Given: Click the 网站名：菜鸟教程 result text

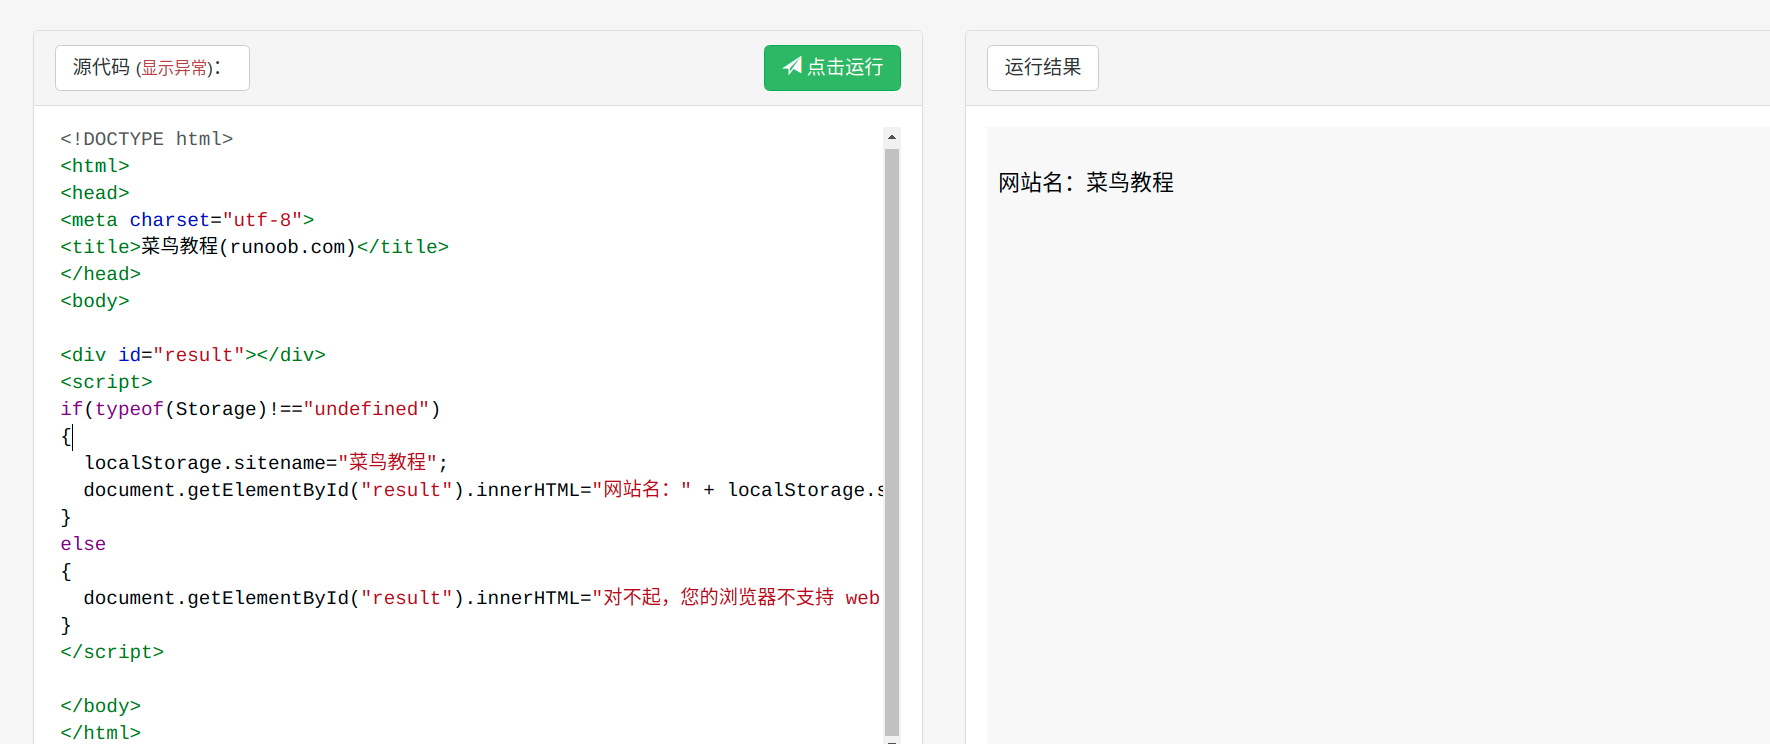Looking at the screenshot, I should pyautogui.click(x=1086, y=183).
